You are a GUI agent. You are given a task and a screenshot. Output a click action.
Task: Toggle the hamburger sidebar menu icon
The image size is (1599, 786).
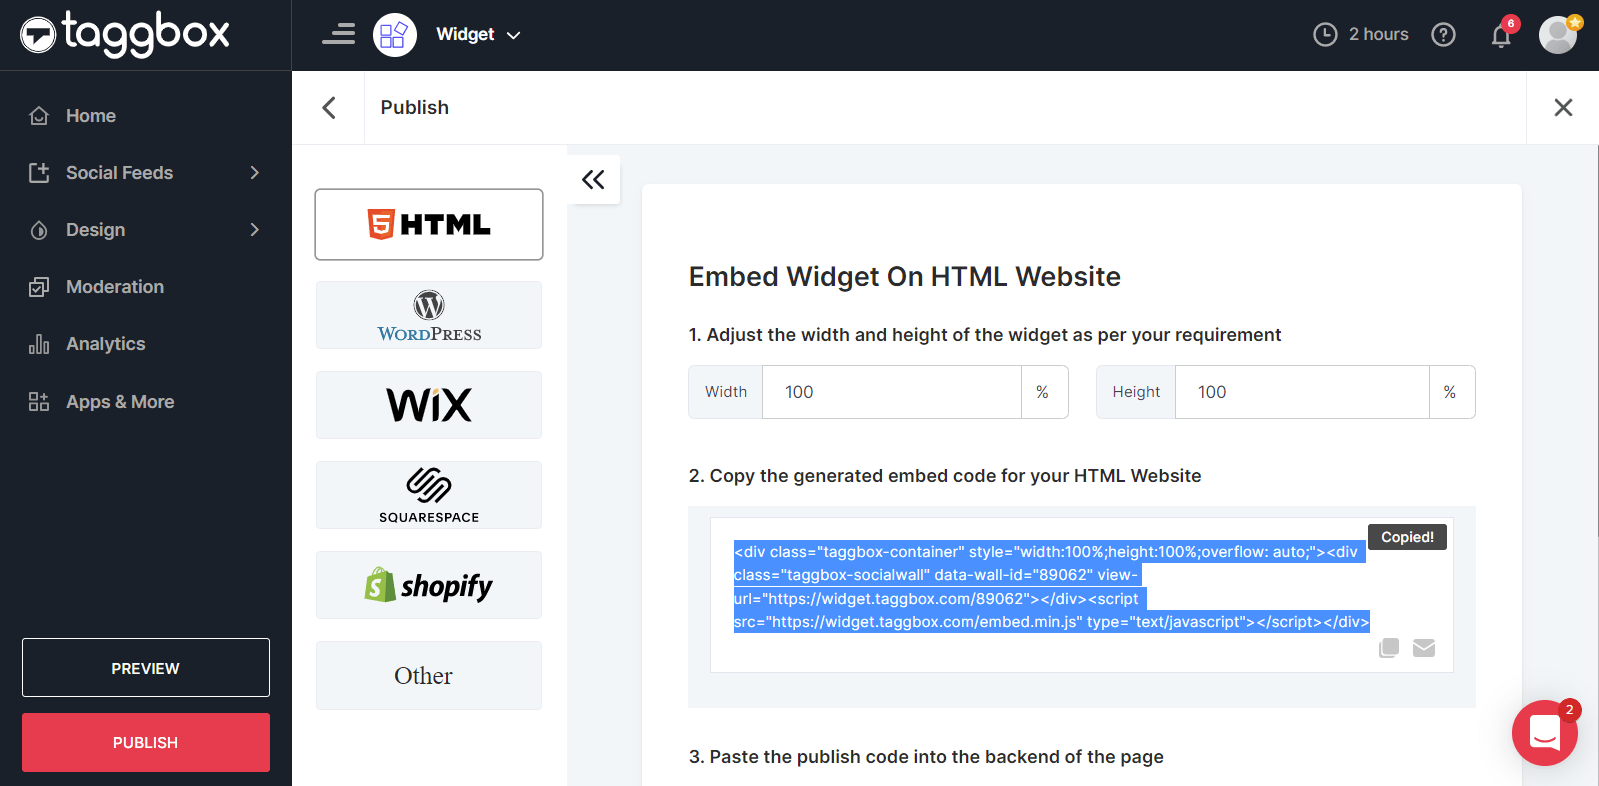point(339,35)
